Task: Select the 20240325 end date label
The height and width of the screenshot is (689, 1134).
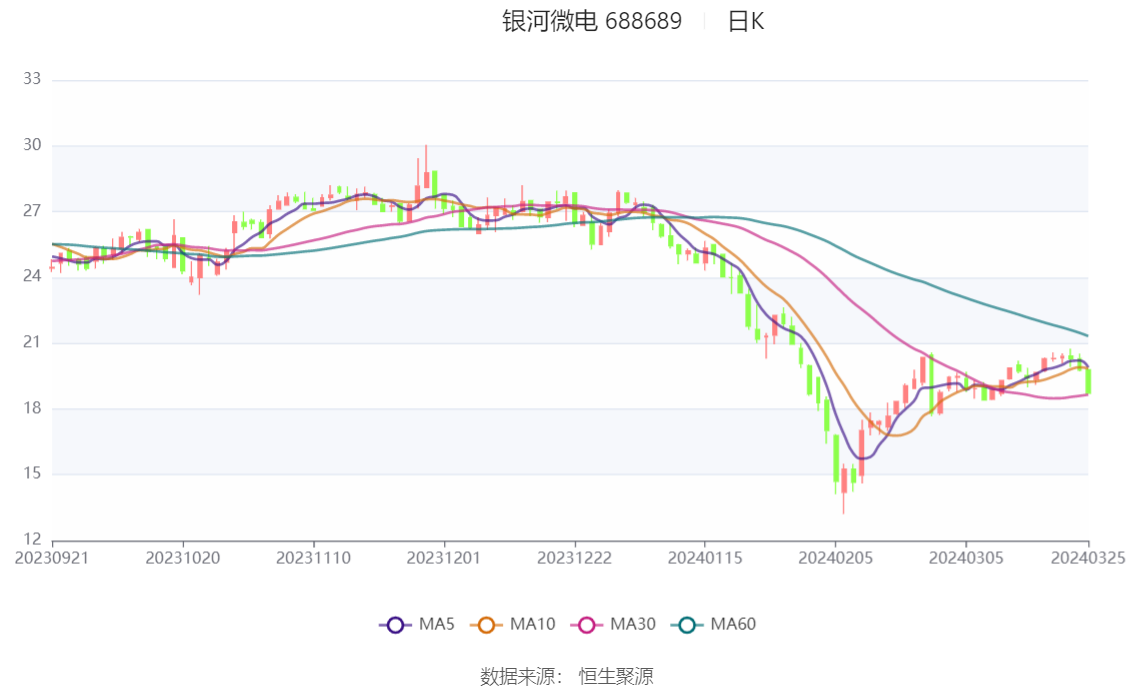Action: [x=1088, y=558]
